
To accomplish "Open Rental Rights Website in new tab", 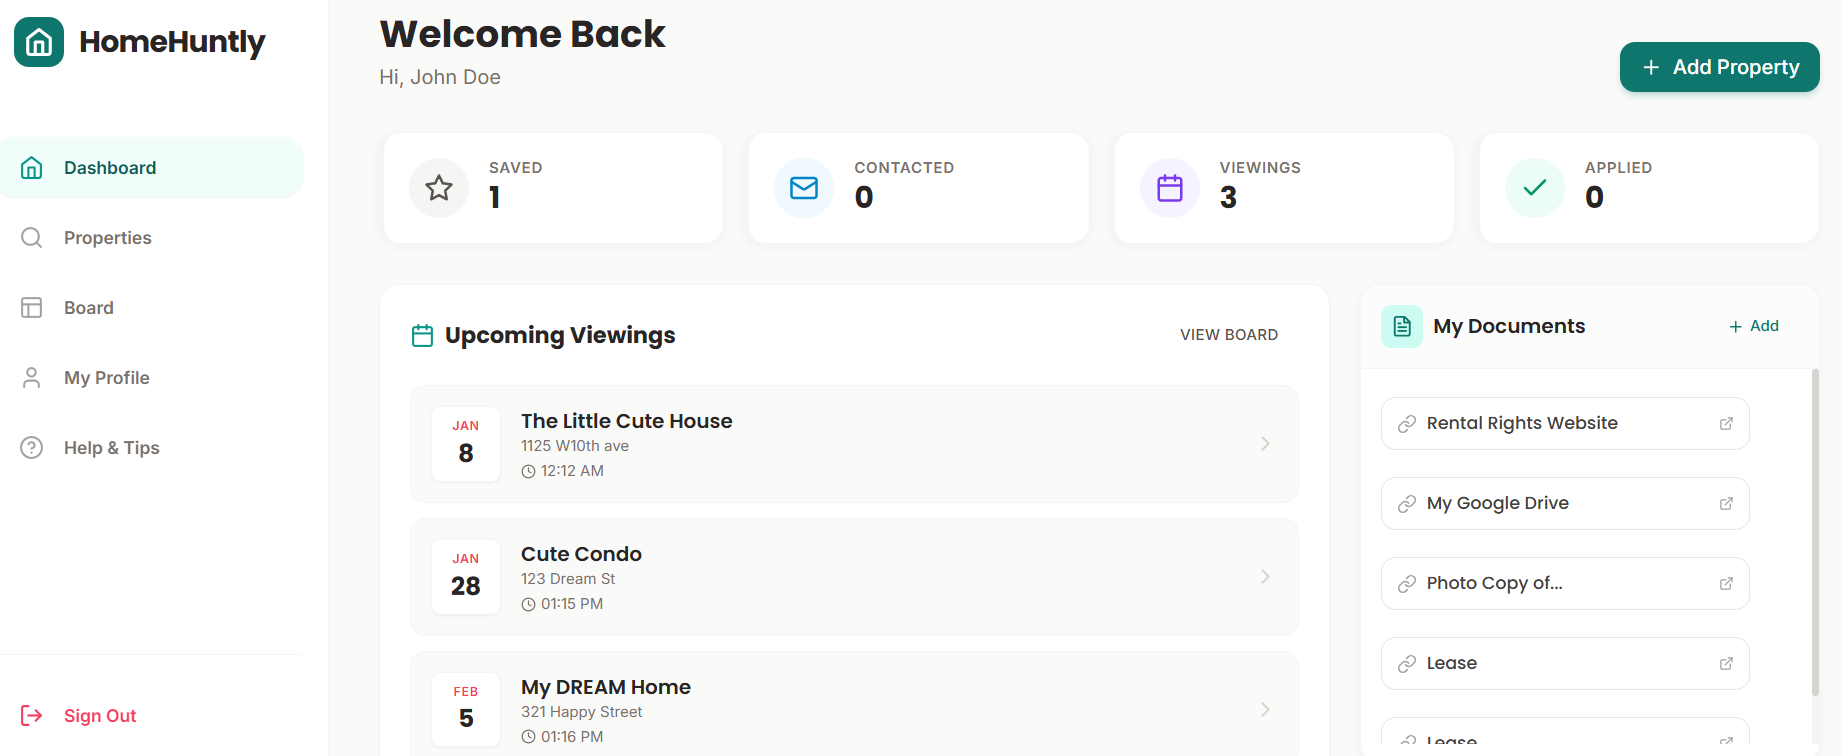I will coord(1727,423).
